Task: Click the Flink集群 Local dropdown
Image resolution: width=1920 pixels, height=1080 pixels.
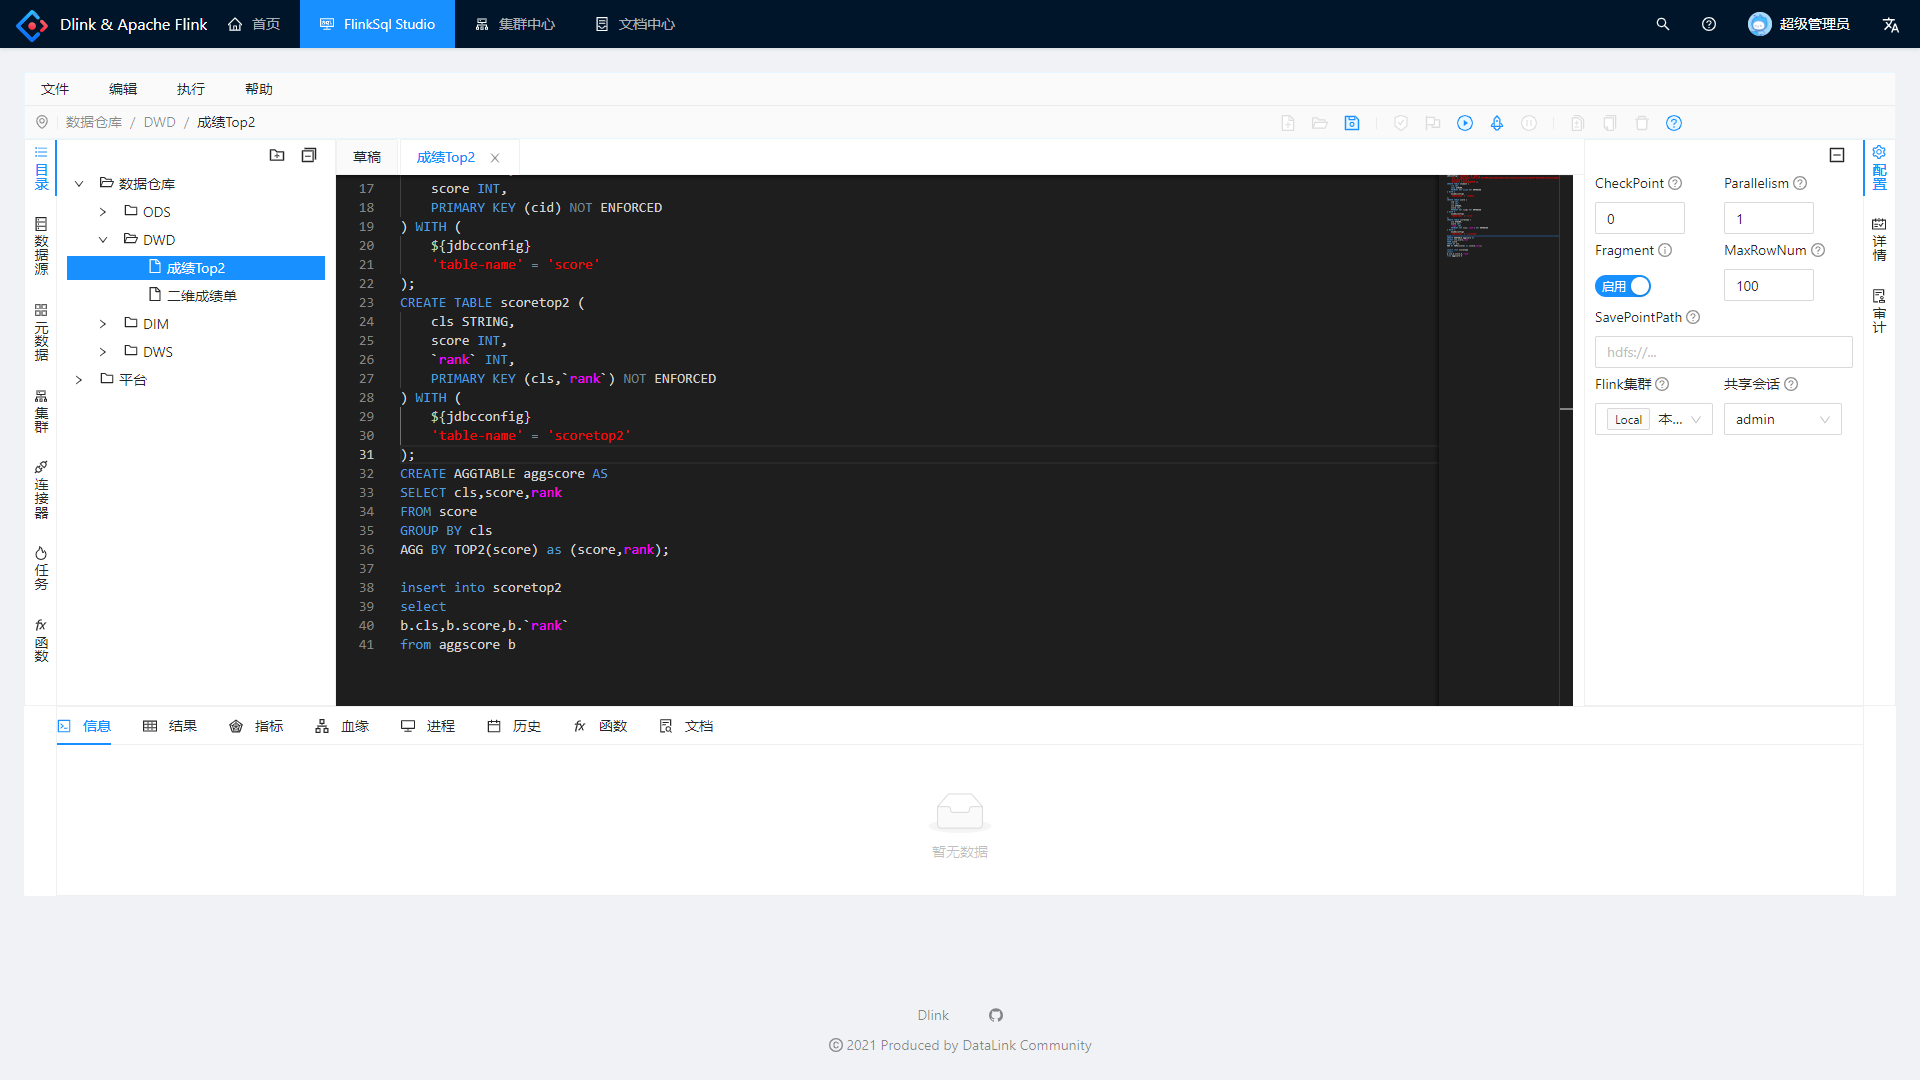Action: (x=1654, y=419)
